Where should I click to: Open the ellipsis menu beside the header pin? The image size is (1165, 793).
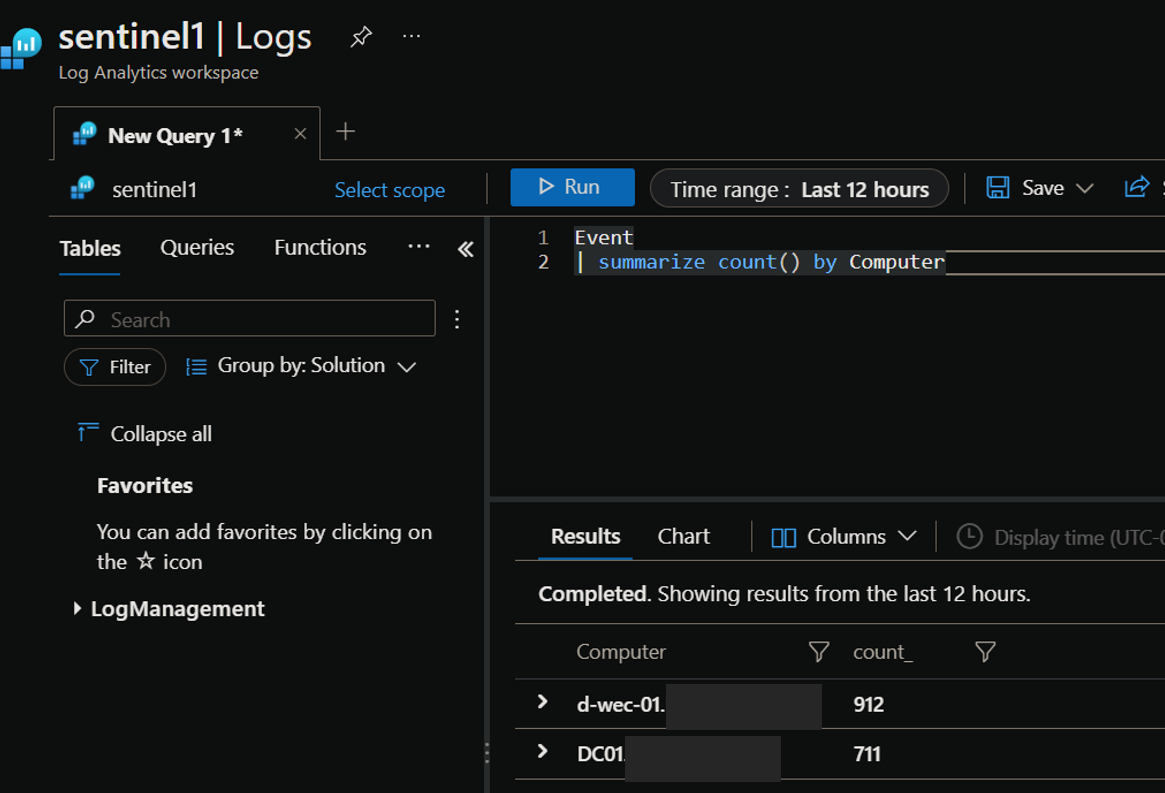[411, 36]
